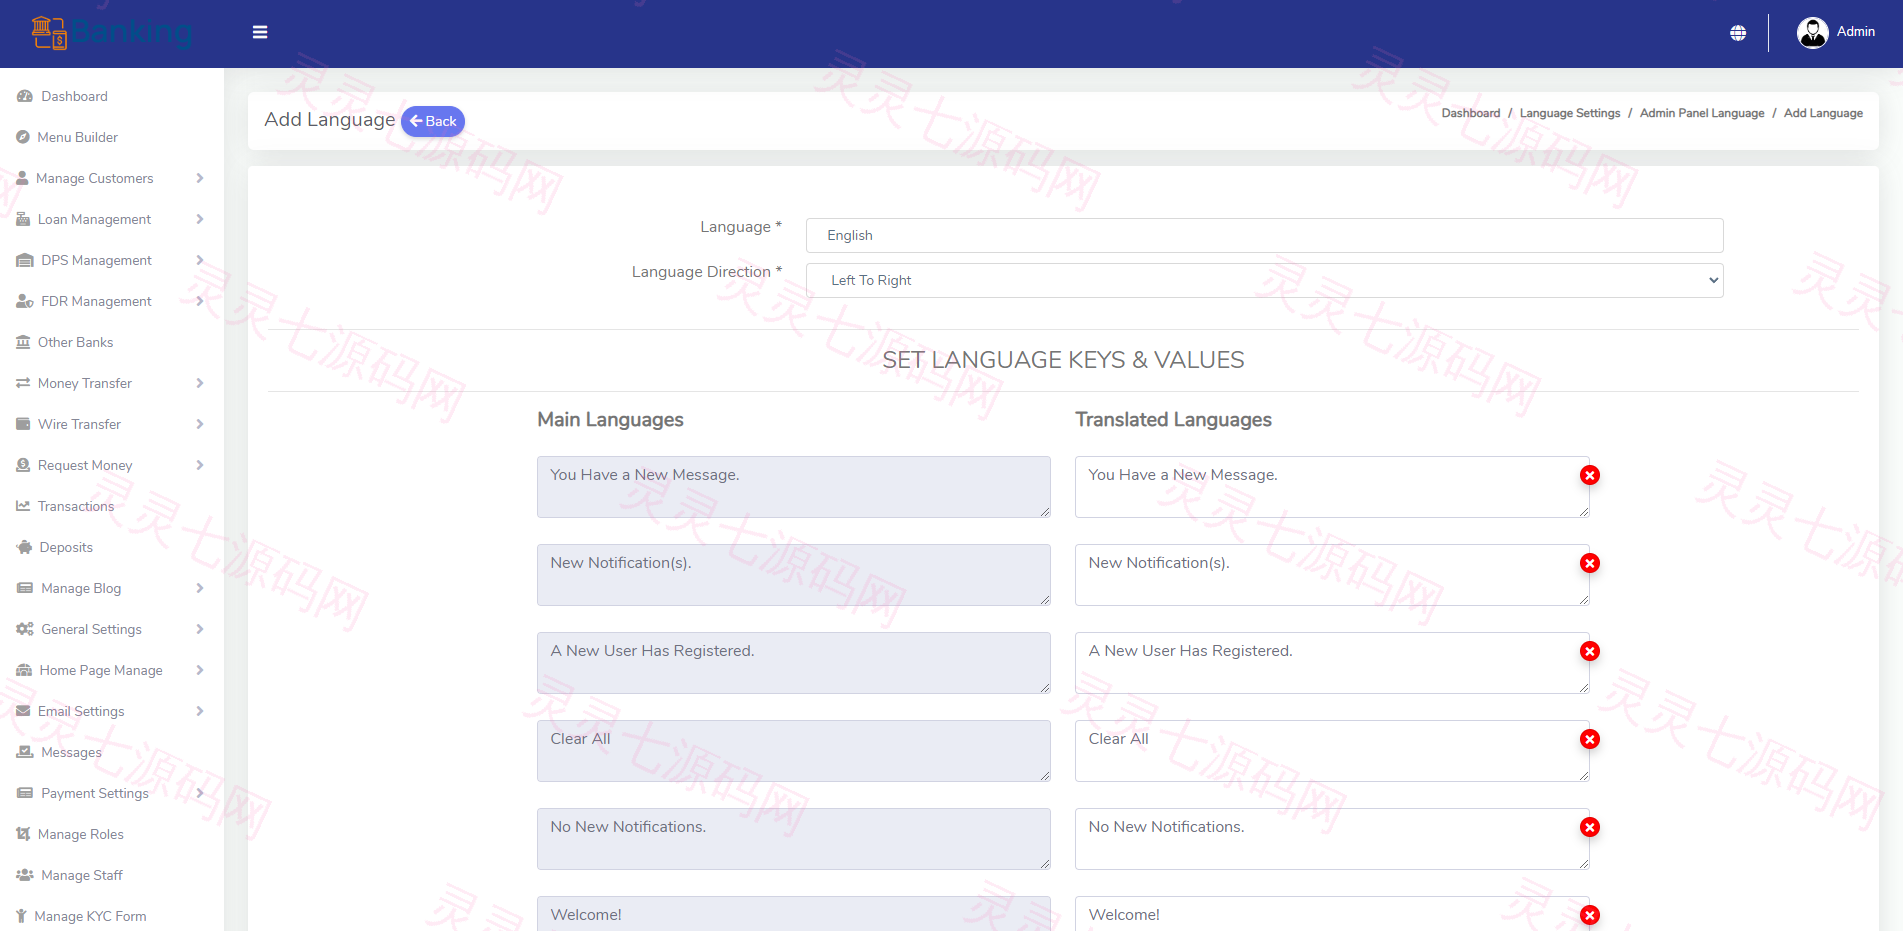Open the Language Direction dropdown
Screen dimensions: 1903x931
pos(1264,280)
